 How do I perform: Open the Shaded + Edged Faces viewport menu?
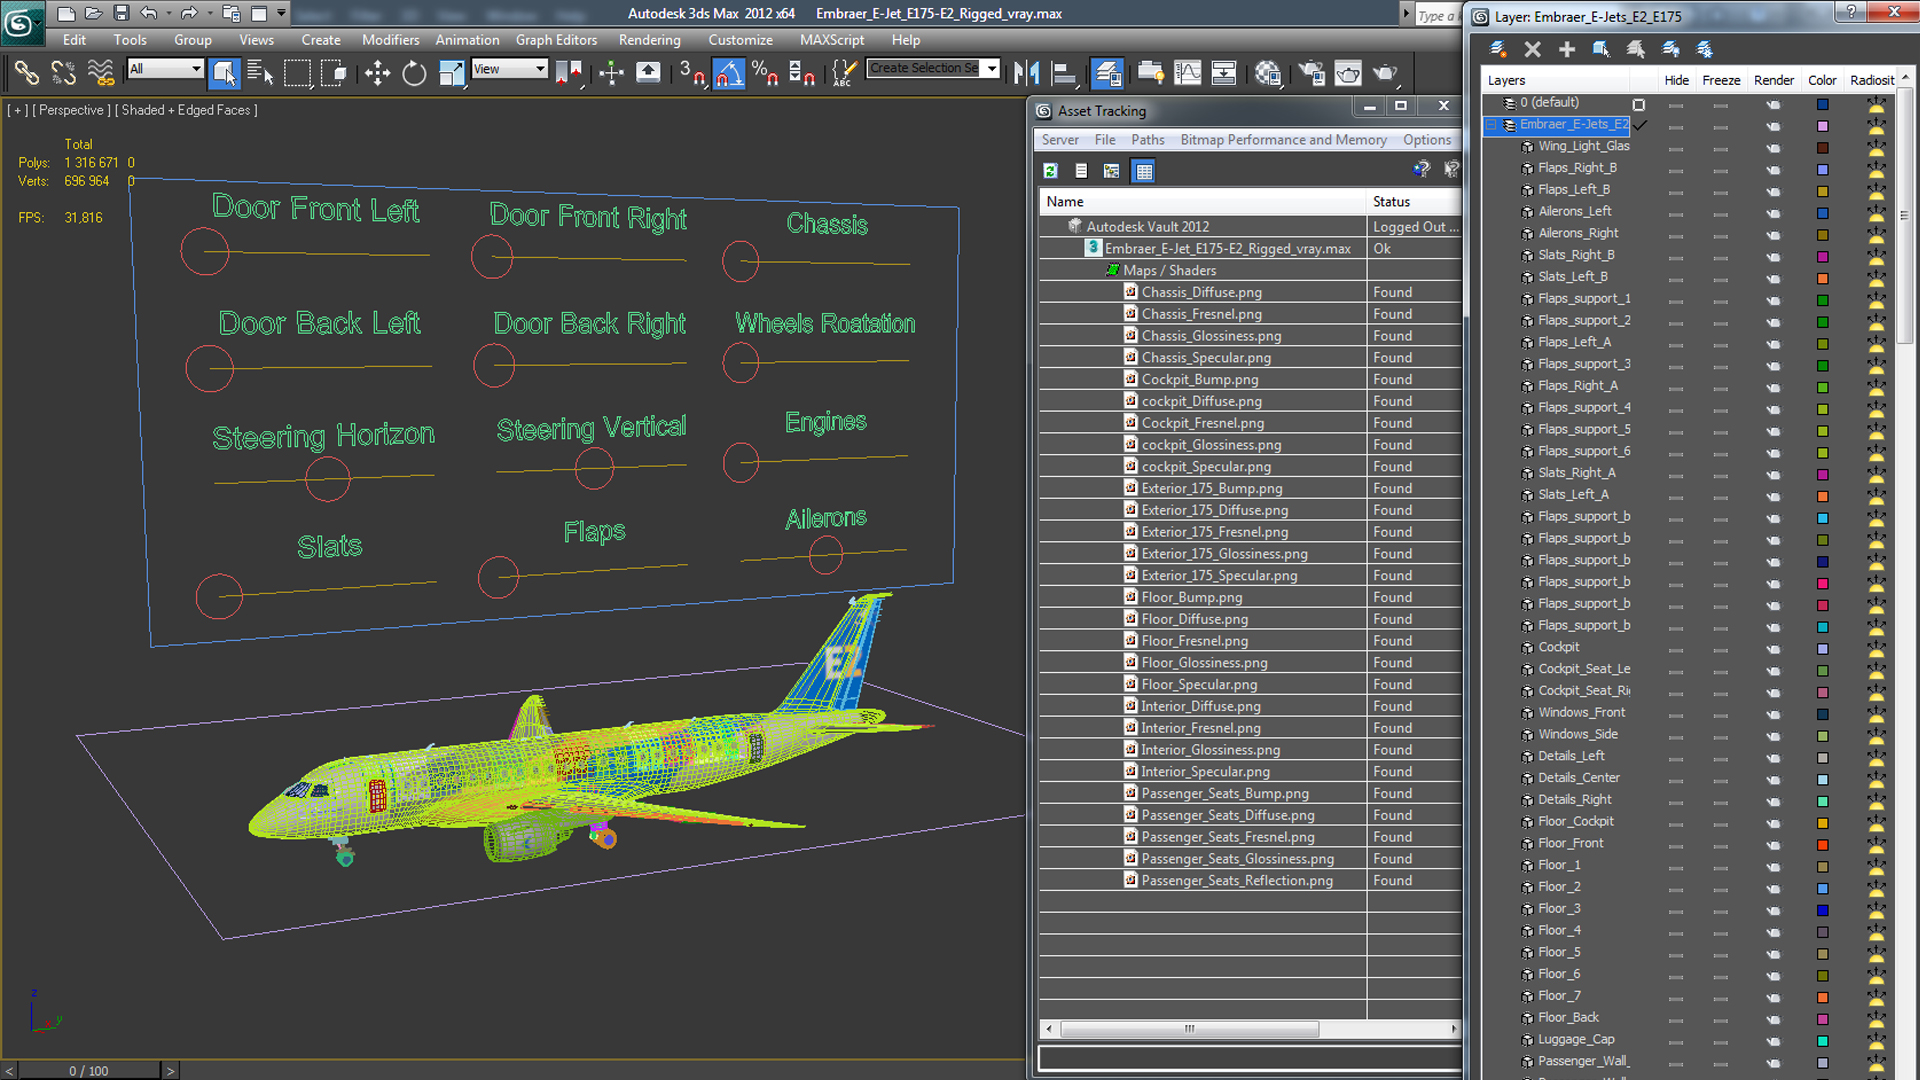pos(185,110)
